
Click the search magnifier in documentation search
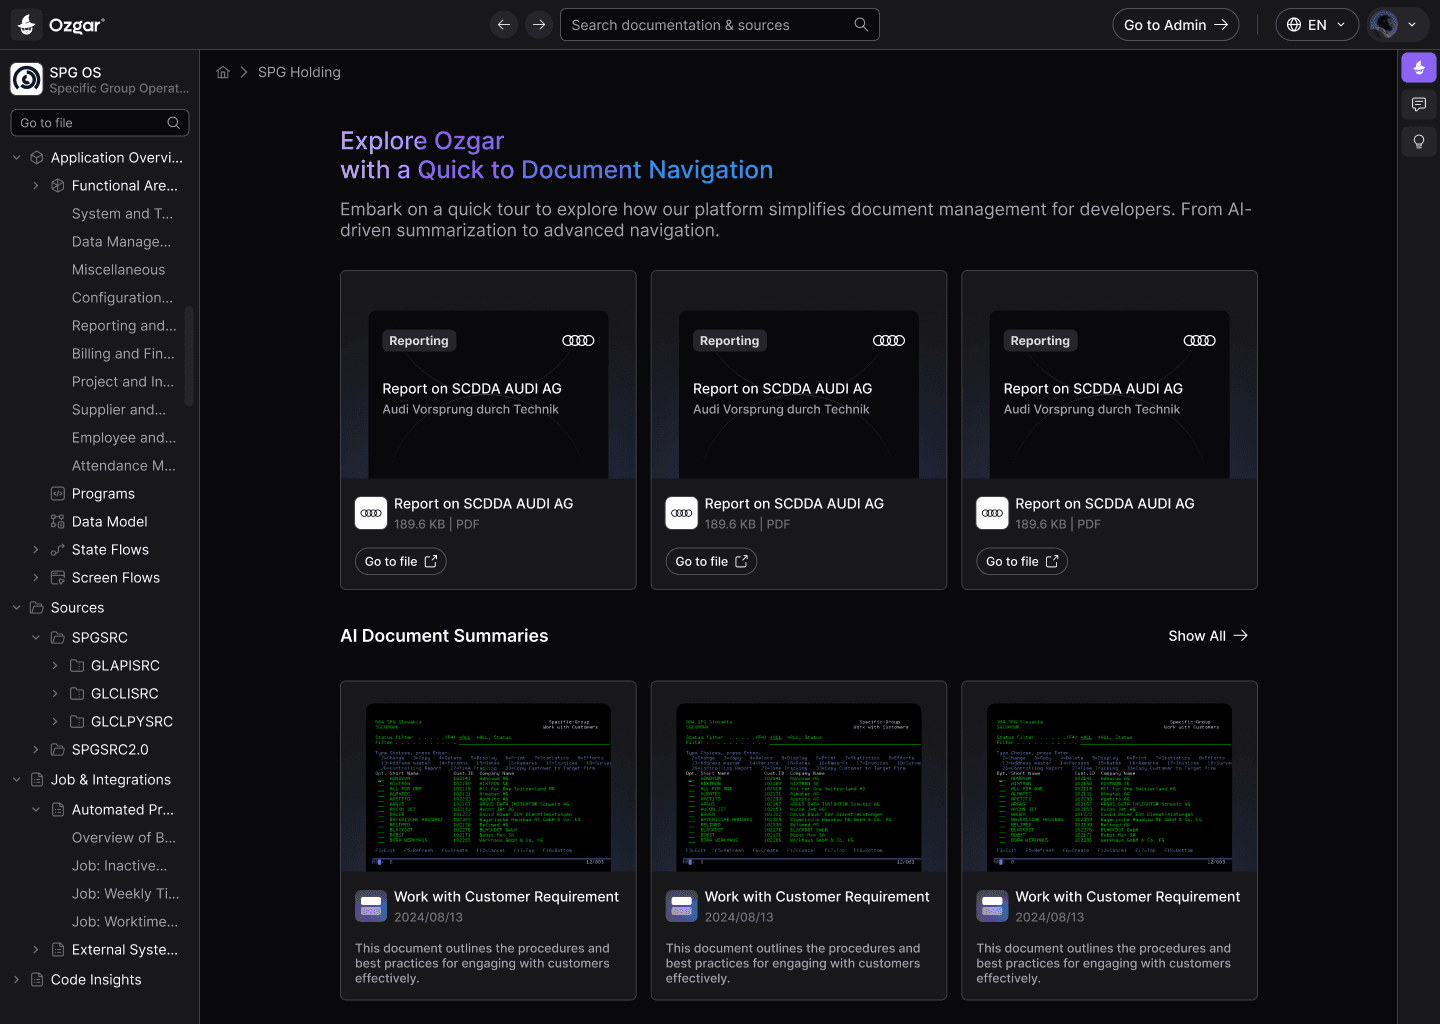point(861,25)
